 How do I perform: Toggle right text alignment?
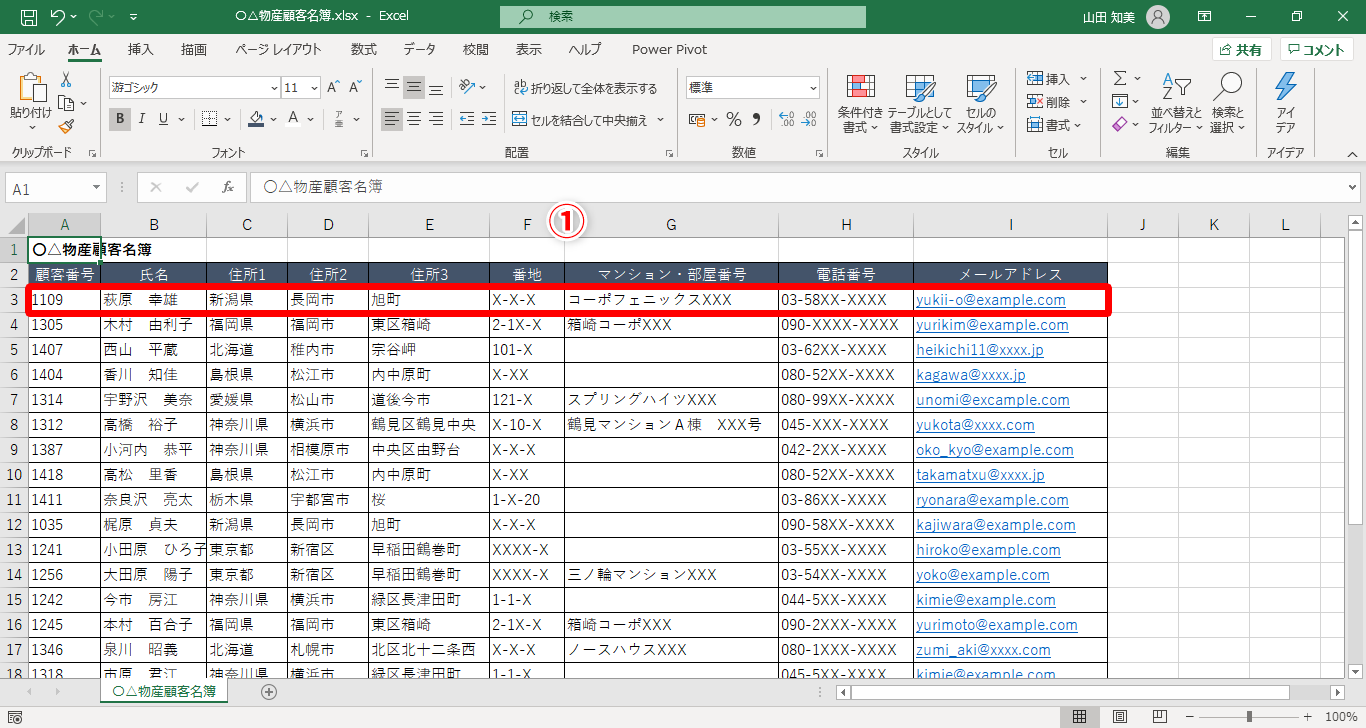(x=436, y=119)
